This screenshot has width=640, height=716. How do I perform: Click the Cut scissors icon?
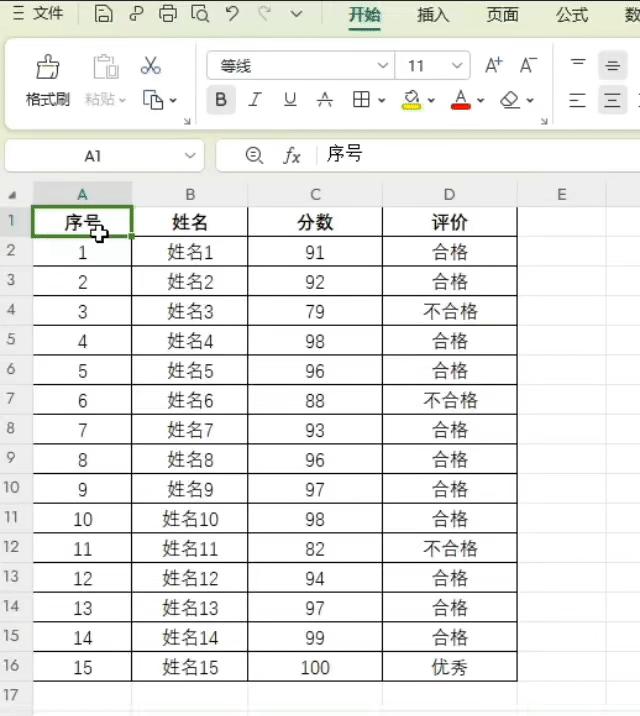(151, 66)
